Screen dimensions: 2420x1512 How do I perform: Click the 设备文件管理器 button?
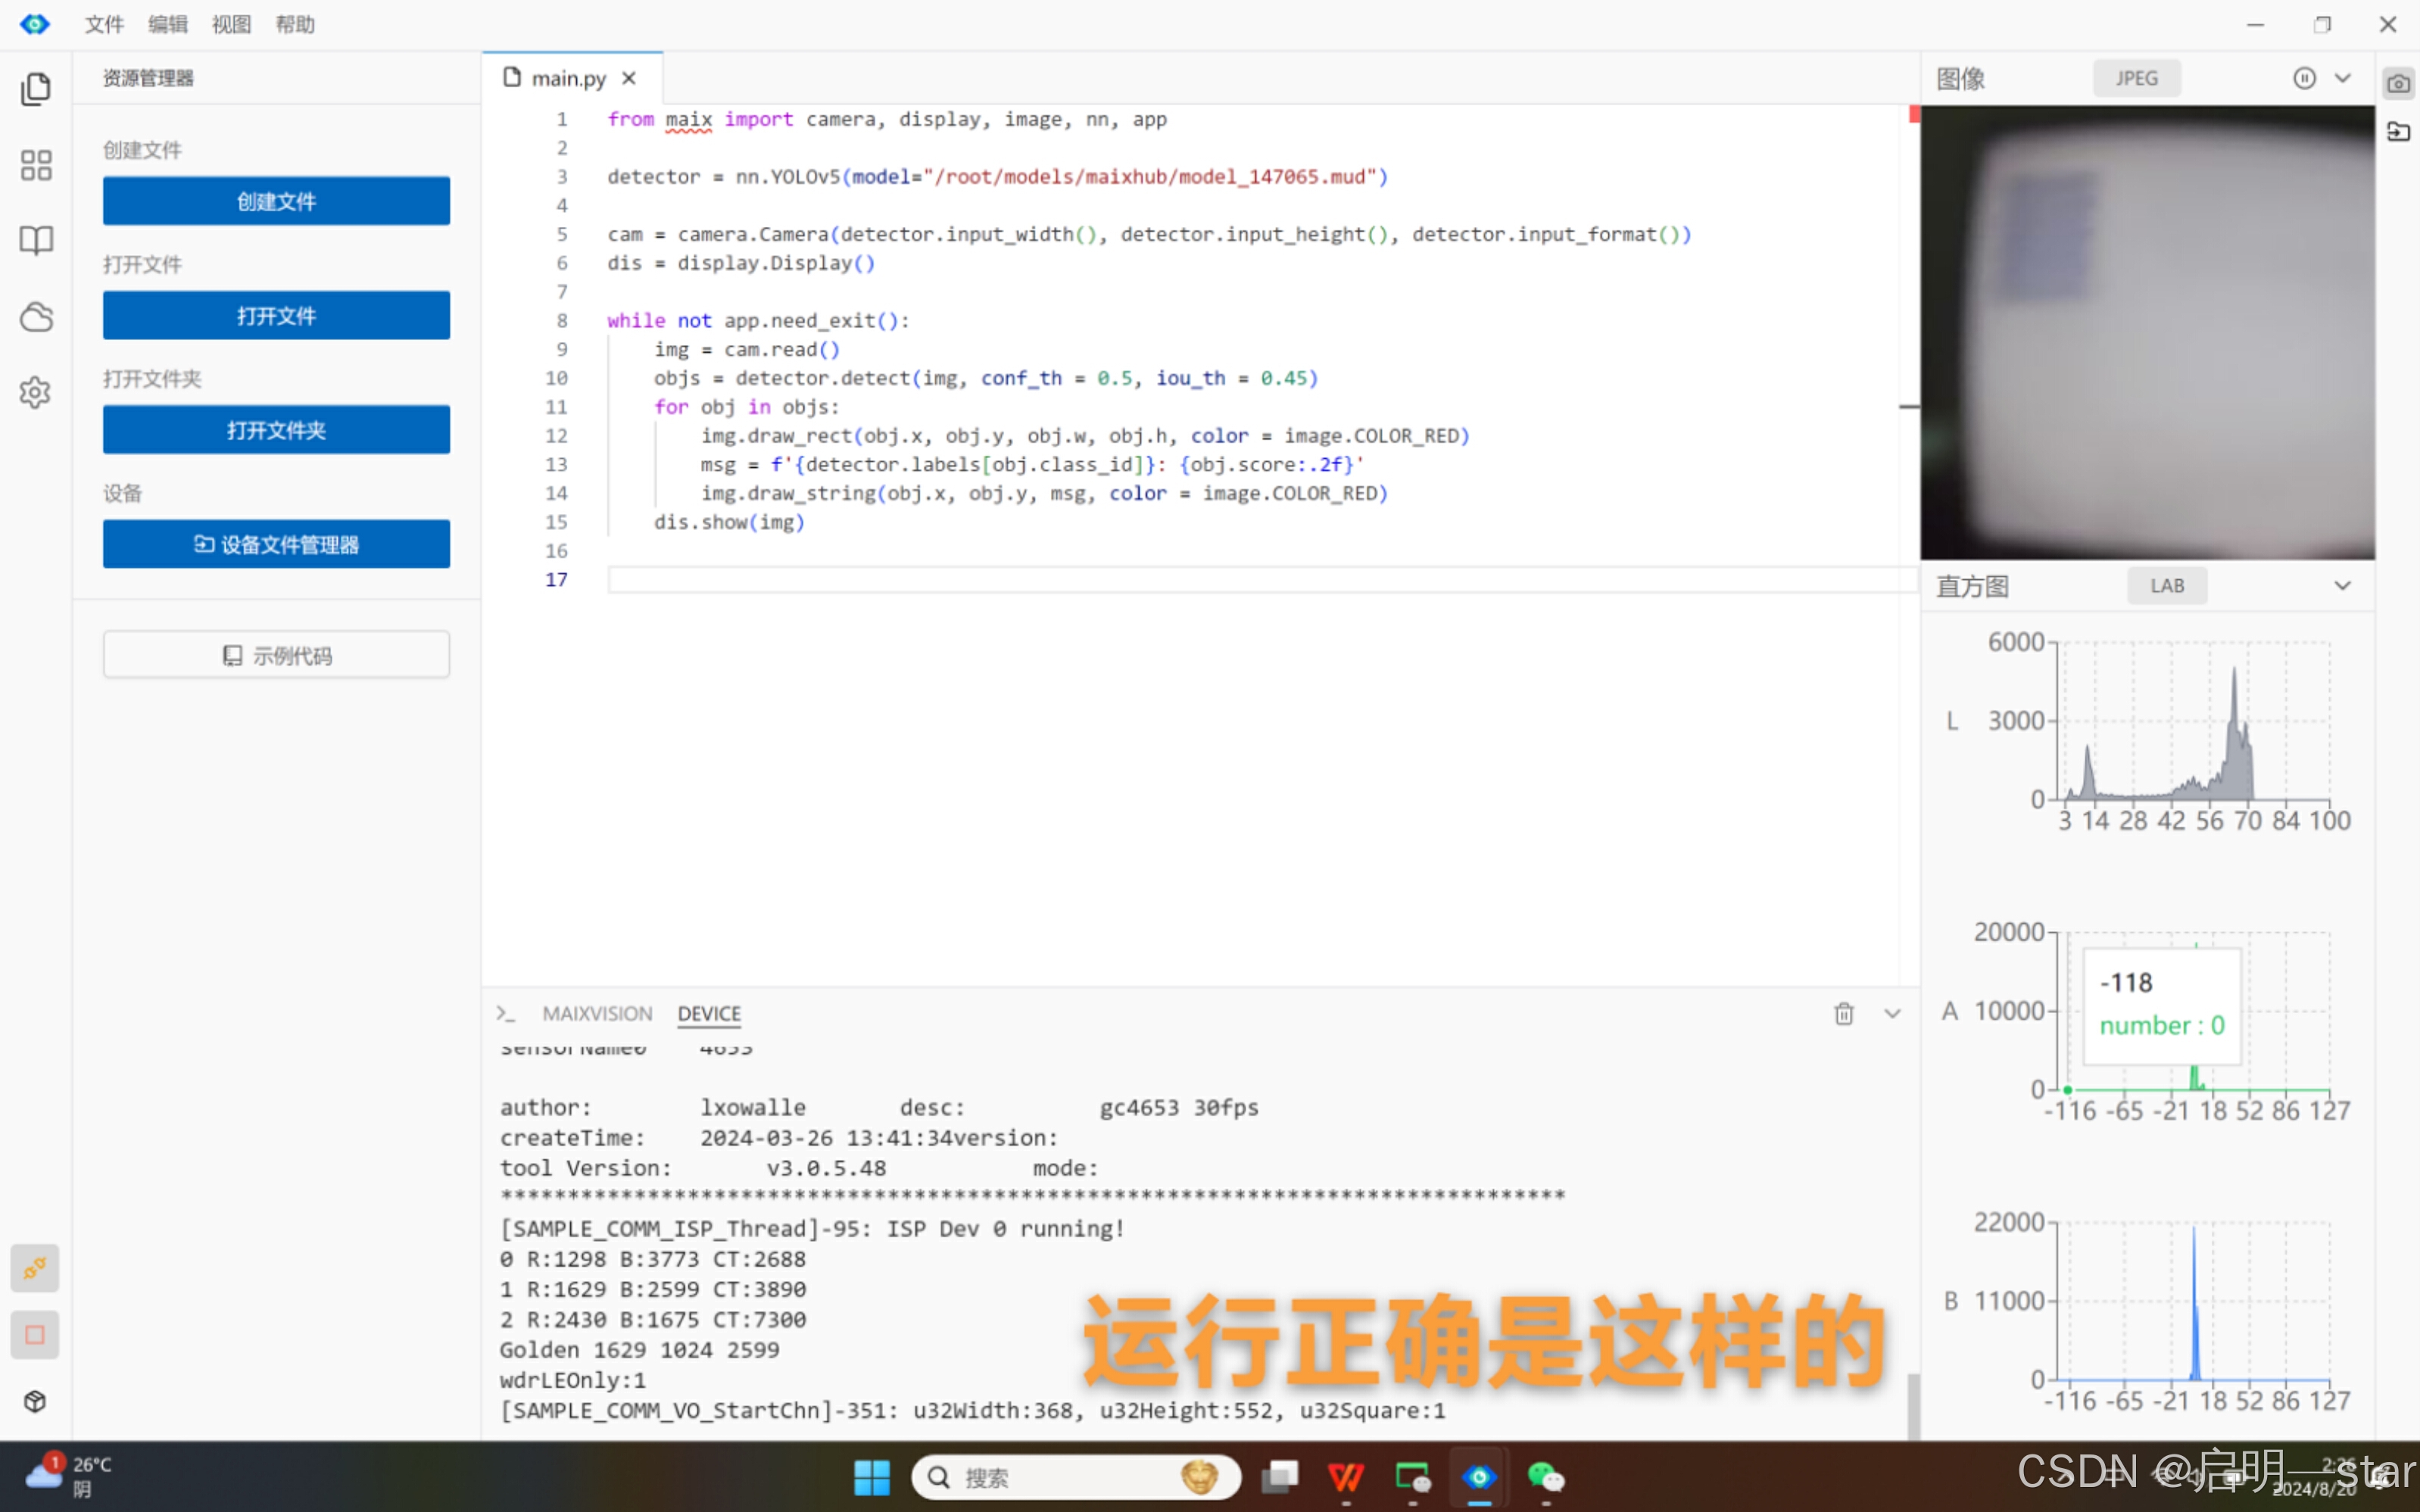(x=276, y=544)
